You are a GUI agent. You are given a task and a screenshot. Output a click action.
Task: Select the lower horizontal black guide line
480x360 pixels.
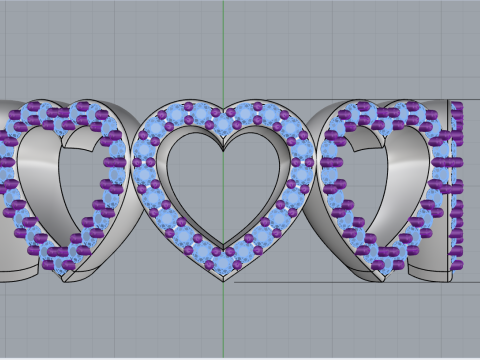tap(357, 283)
